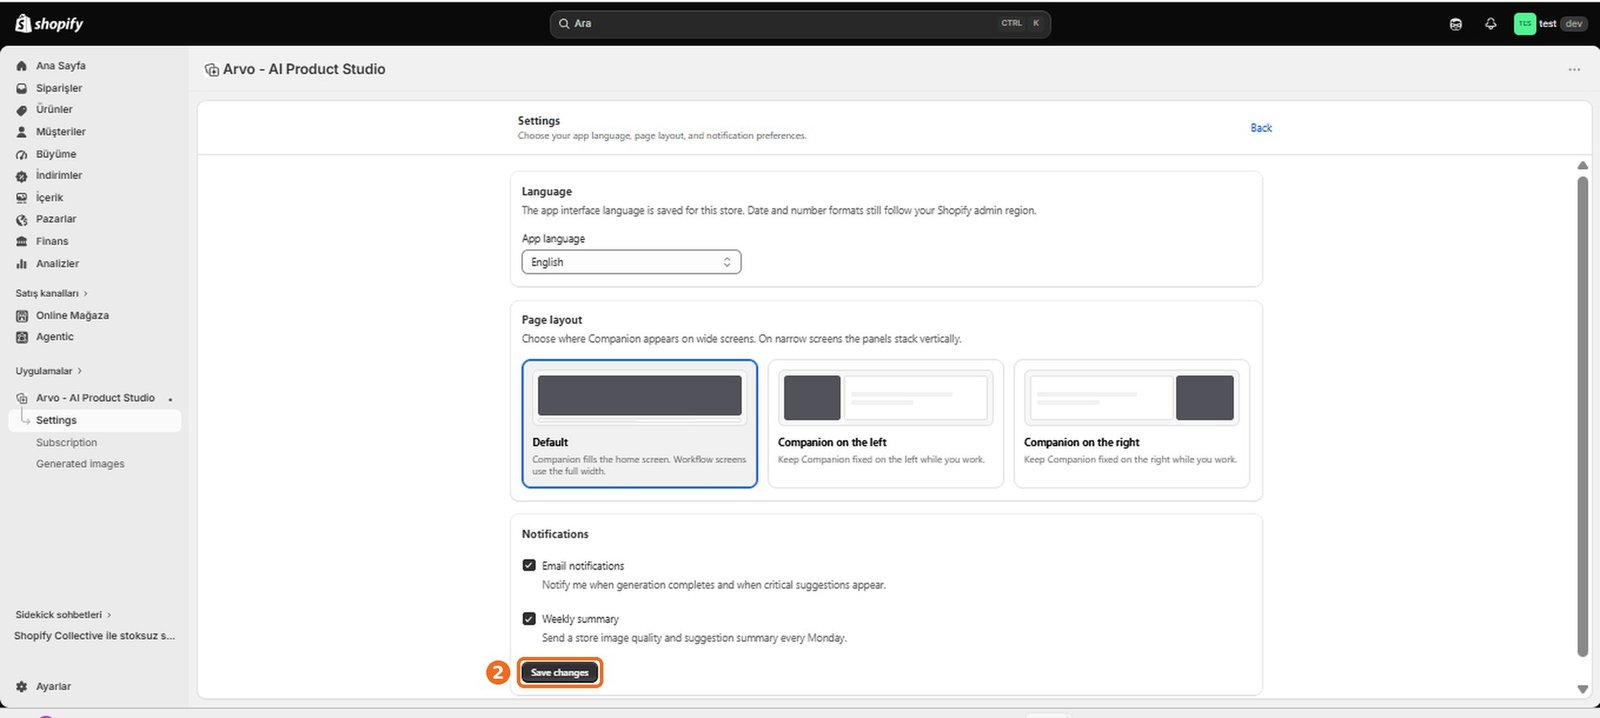Expand Sidekick sohbetleri section
This screenshot has width=1600, height=718.
(x=63, y=615)
